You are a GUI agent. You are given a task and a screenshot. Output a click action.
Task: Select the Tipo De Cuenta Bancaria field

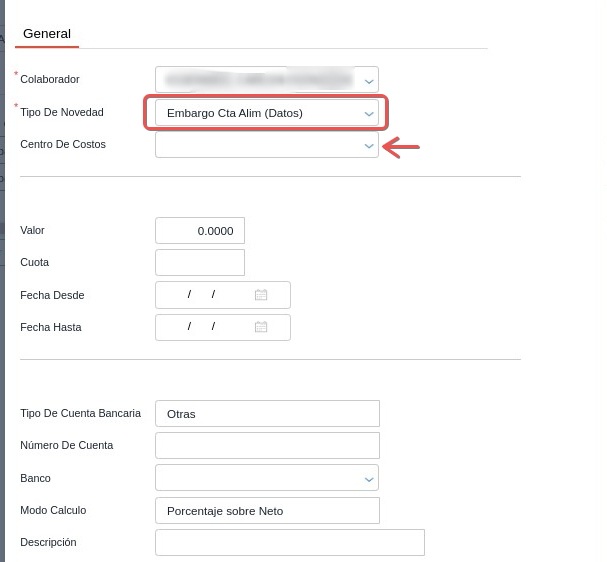pyautogui.click(x=267, y=413)
